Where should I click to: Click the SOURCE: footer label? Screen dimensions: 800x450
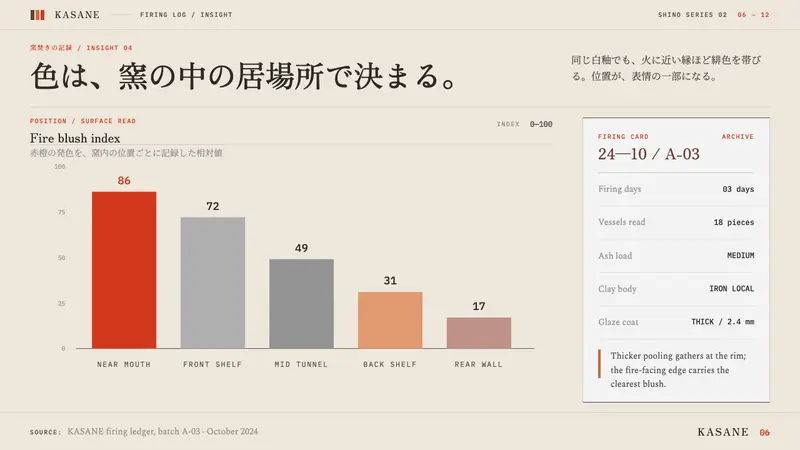(x=45, y=432)
